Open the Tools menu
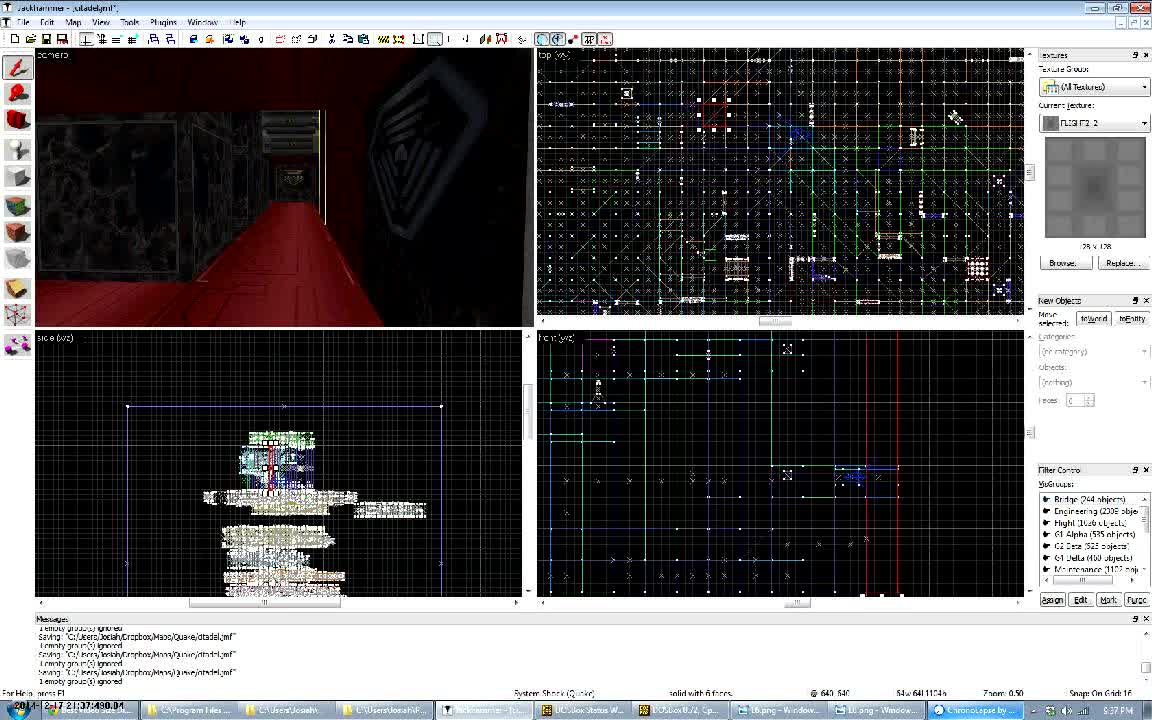1152x720 pixels. (129, 21)
